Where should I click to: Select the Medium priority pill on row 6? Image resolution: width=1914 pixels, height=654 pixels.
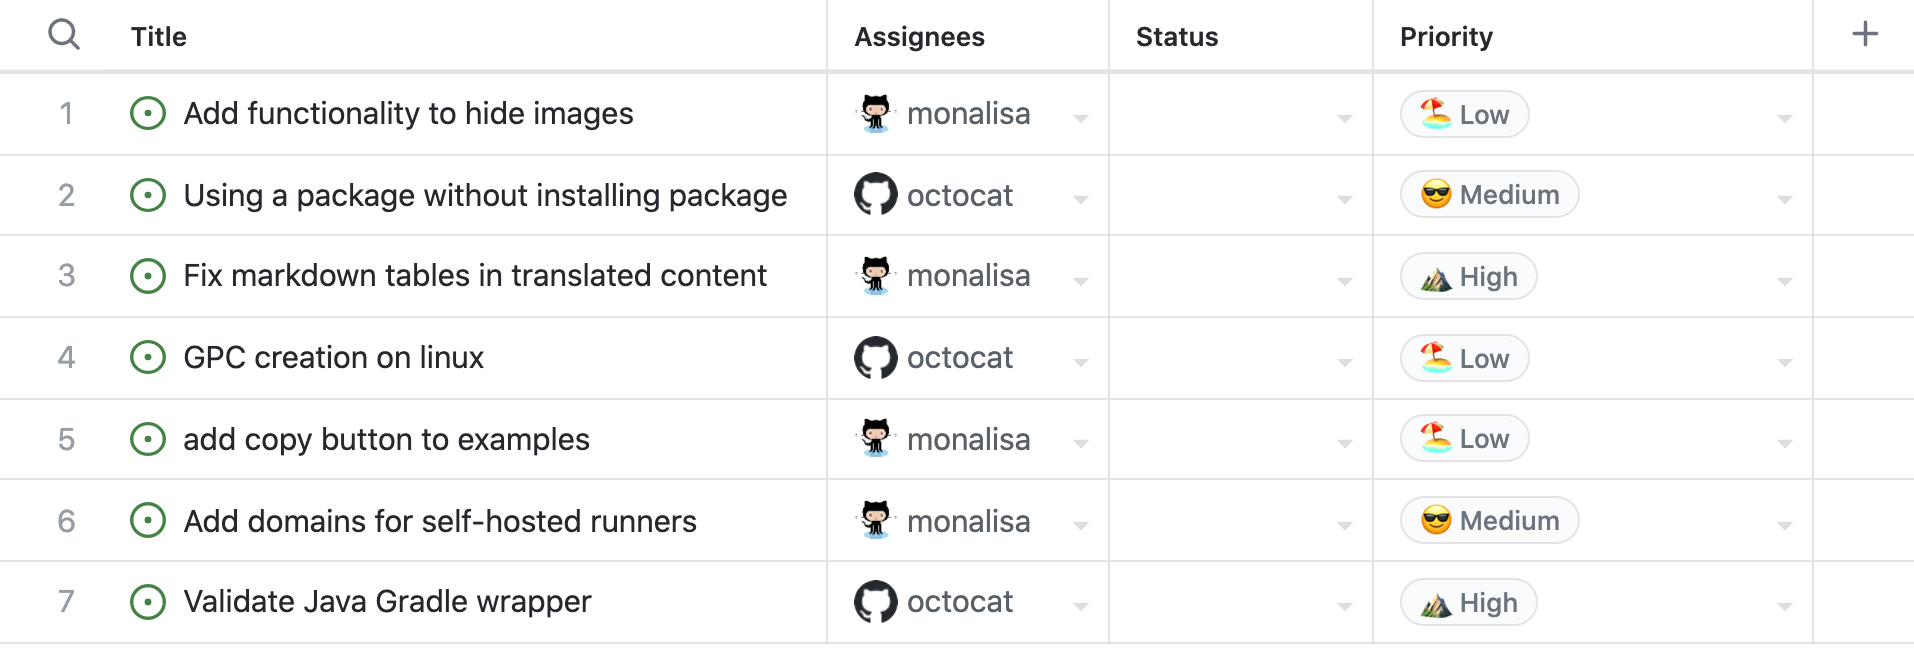pyautogui.click(x=1489, y=520)
